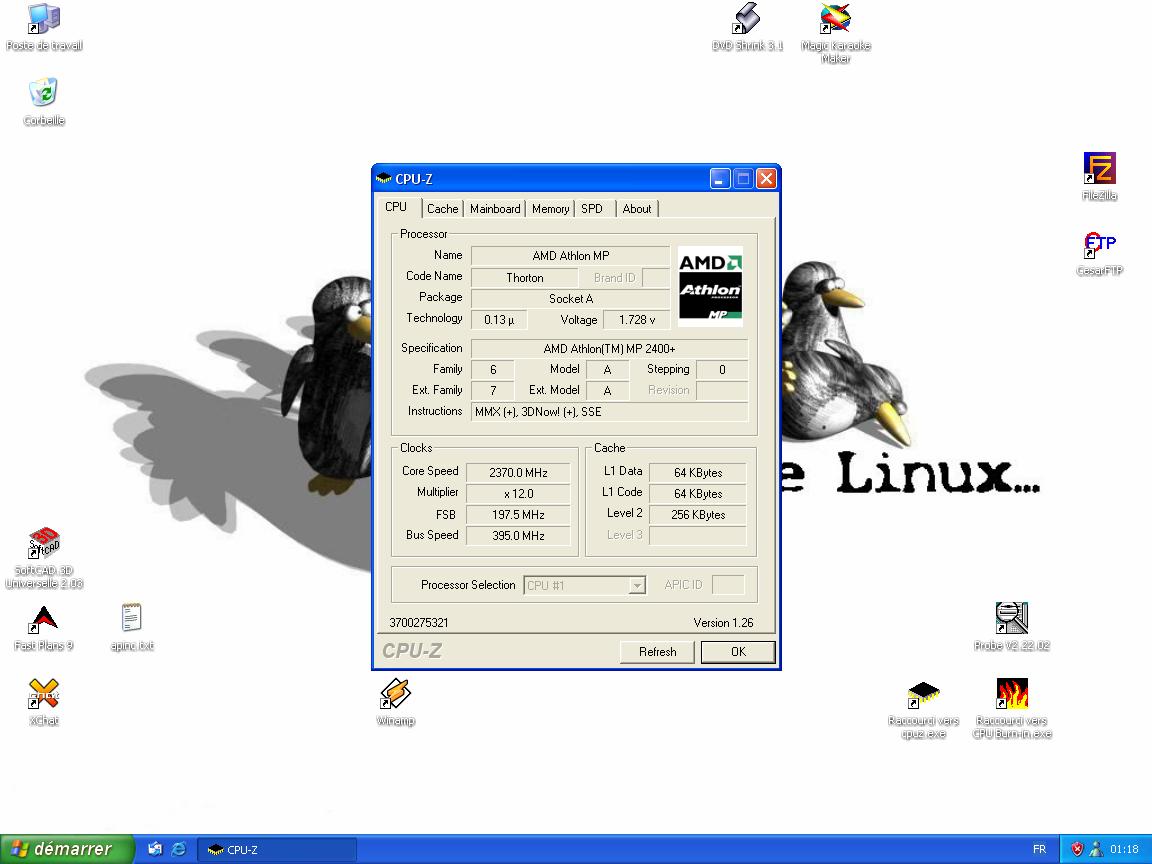Switch to the SPD tab

(592, 209)
